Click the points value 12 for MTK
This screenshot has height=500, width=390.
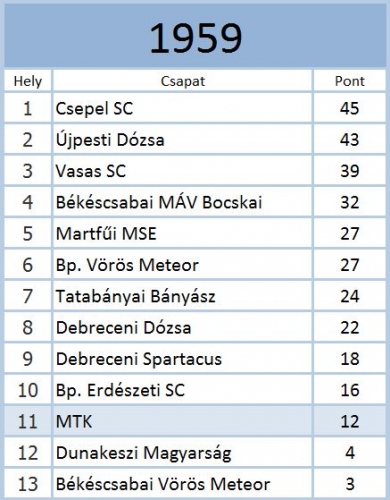[x=350, y=421]
